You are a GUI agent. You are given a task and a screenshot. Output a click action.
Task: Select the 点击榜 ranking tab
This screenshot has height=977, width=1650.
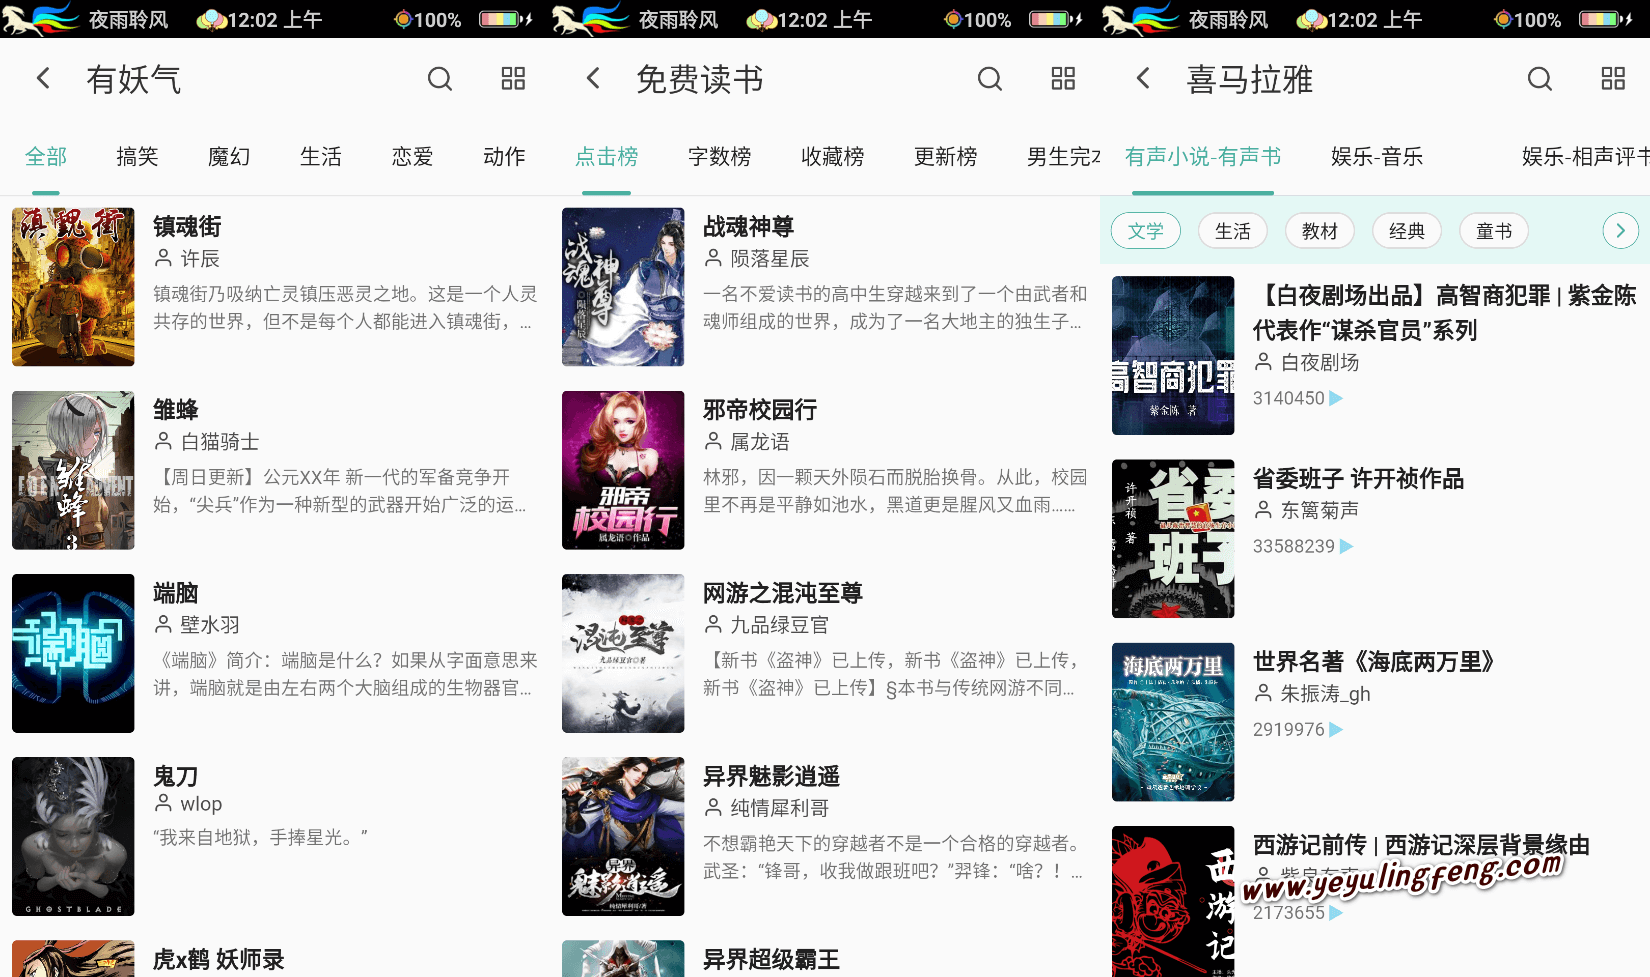(606, 156)
